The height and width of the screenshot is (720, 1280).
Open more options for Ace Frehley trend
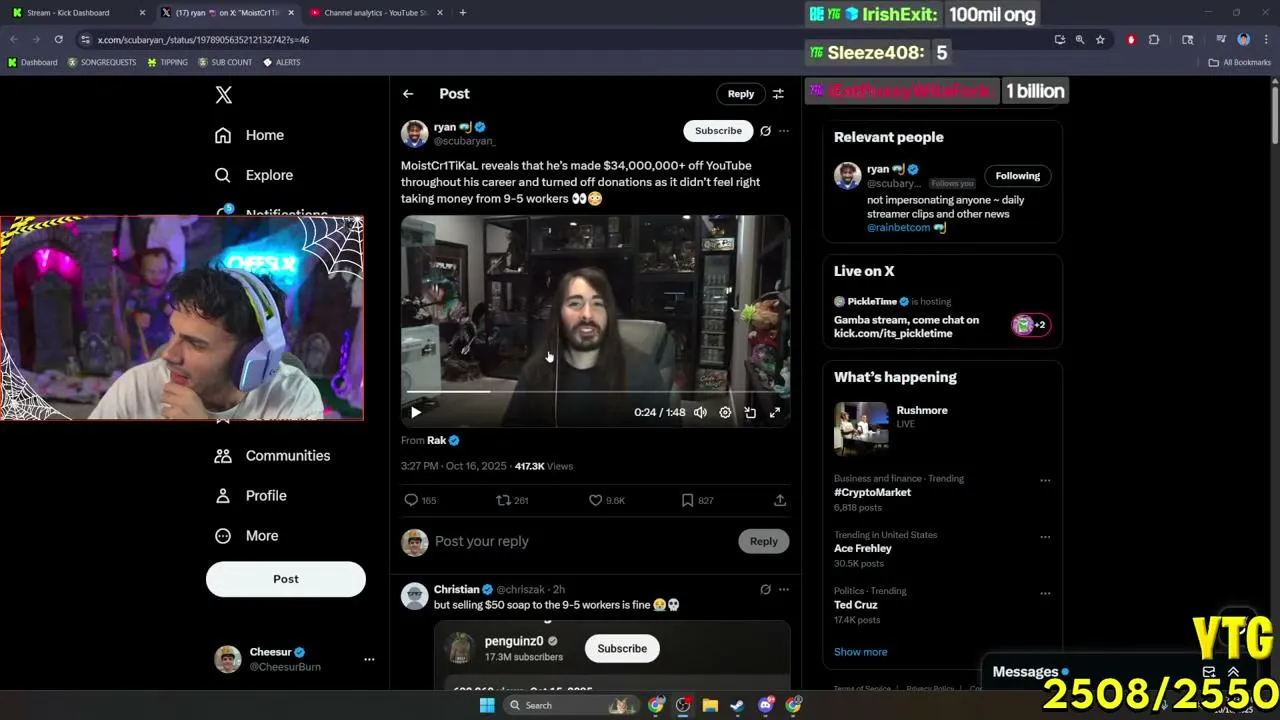[1045, 536]
